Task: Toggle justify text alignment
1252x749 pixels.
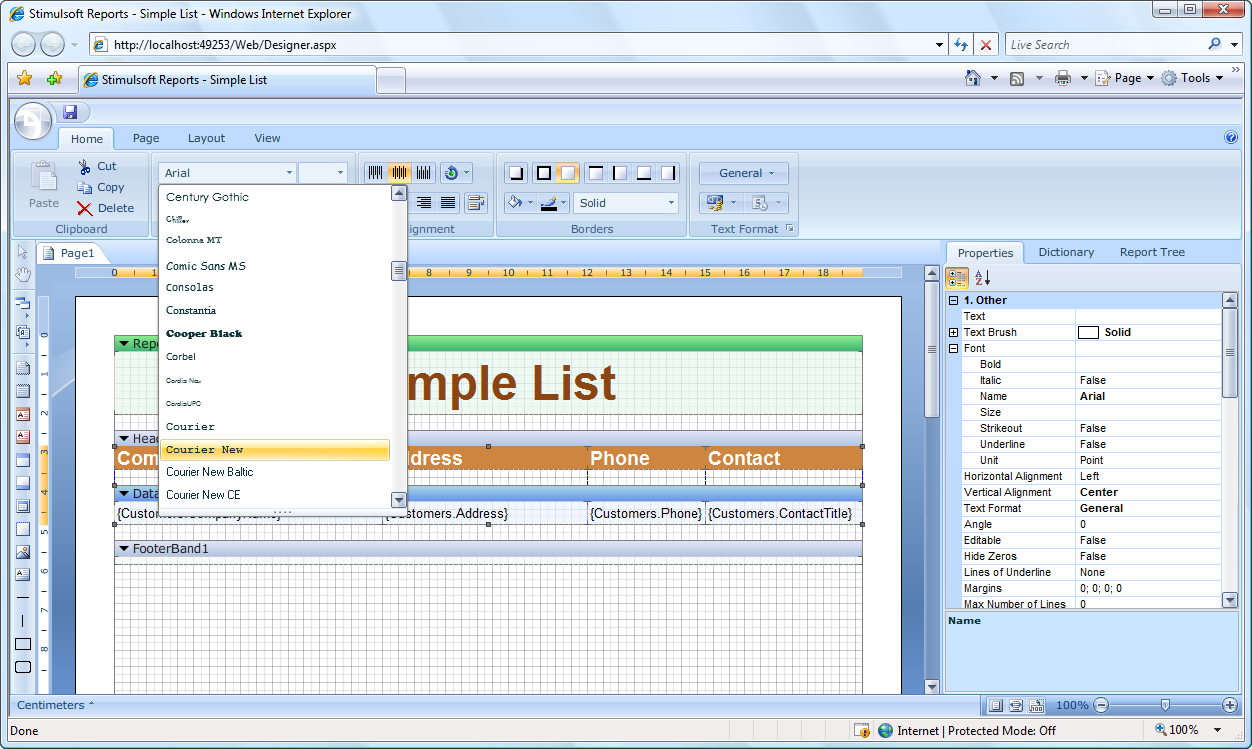Action: click(x=449, y=203)
